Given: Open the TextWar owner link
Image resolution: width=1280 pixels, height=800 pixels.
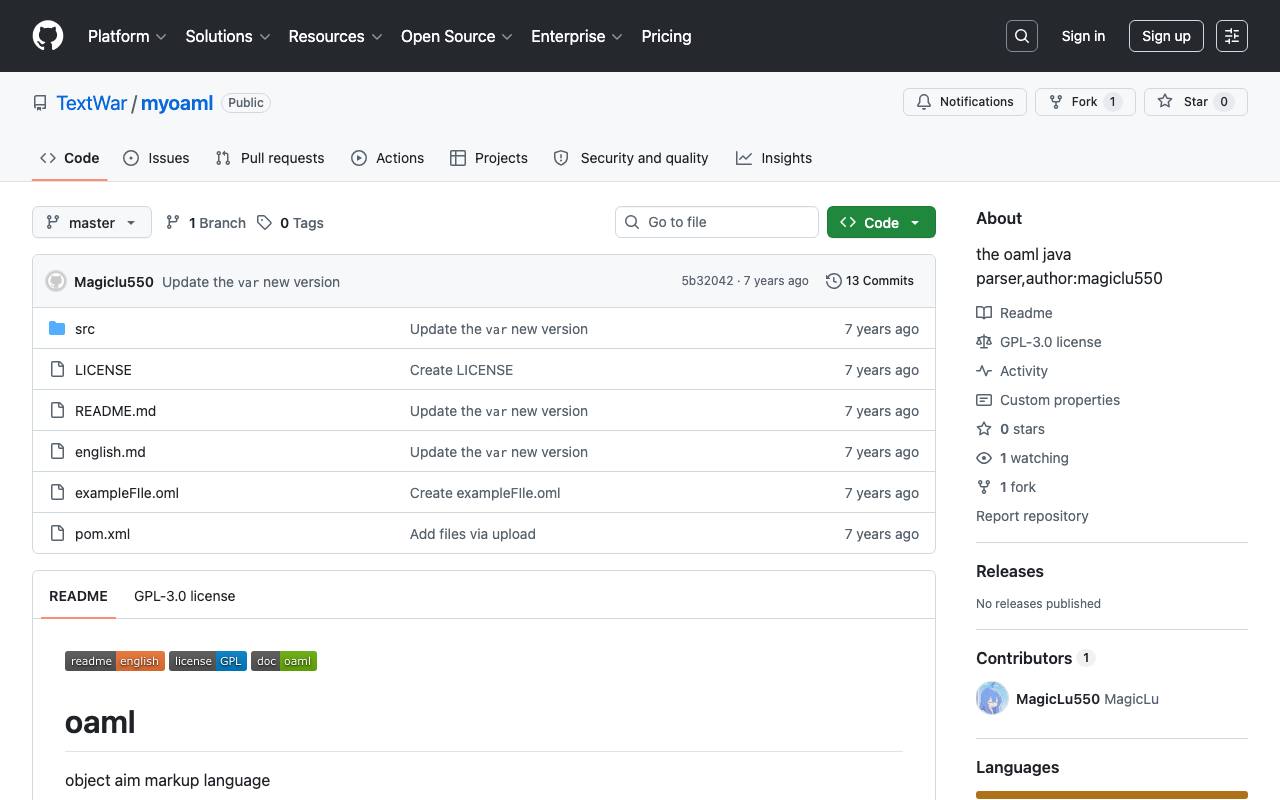Looking at the screenshot, I should point(92,103).
